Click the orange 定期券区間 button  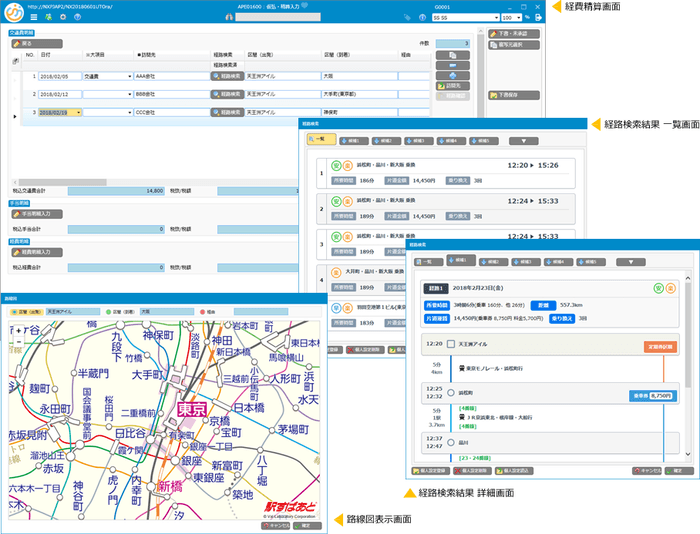pos(662,346)
